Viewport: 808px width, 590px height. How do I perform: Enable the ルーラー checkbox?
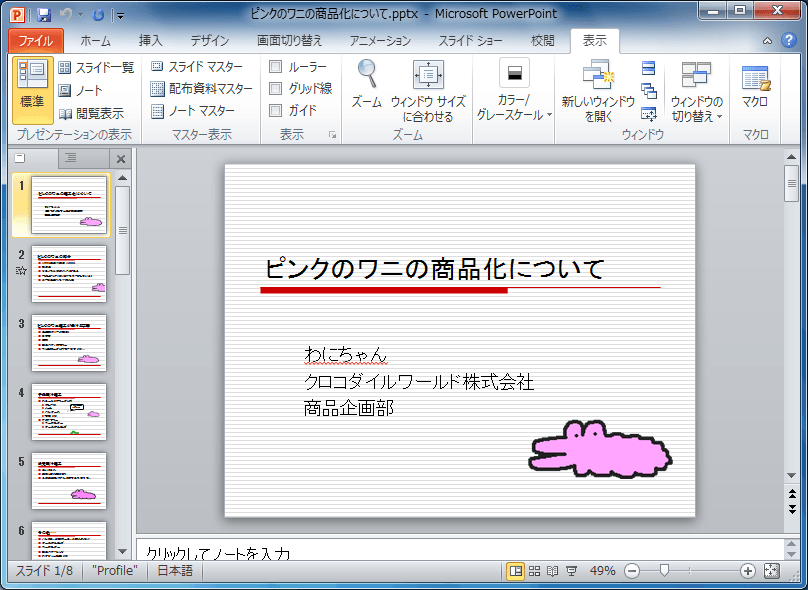pos(276,66)
